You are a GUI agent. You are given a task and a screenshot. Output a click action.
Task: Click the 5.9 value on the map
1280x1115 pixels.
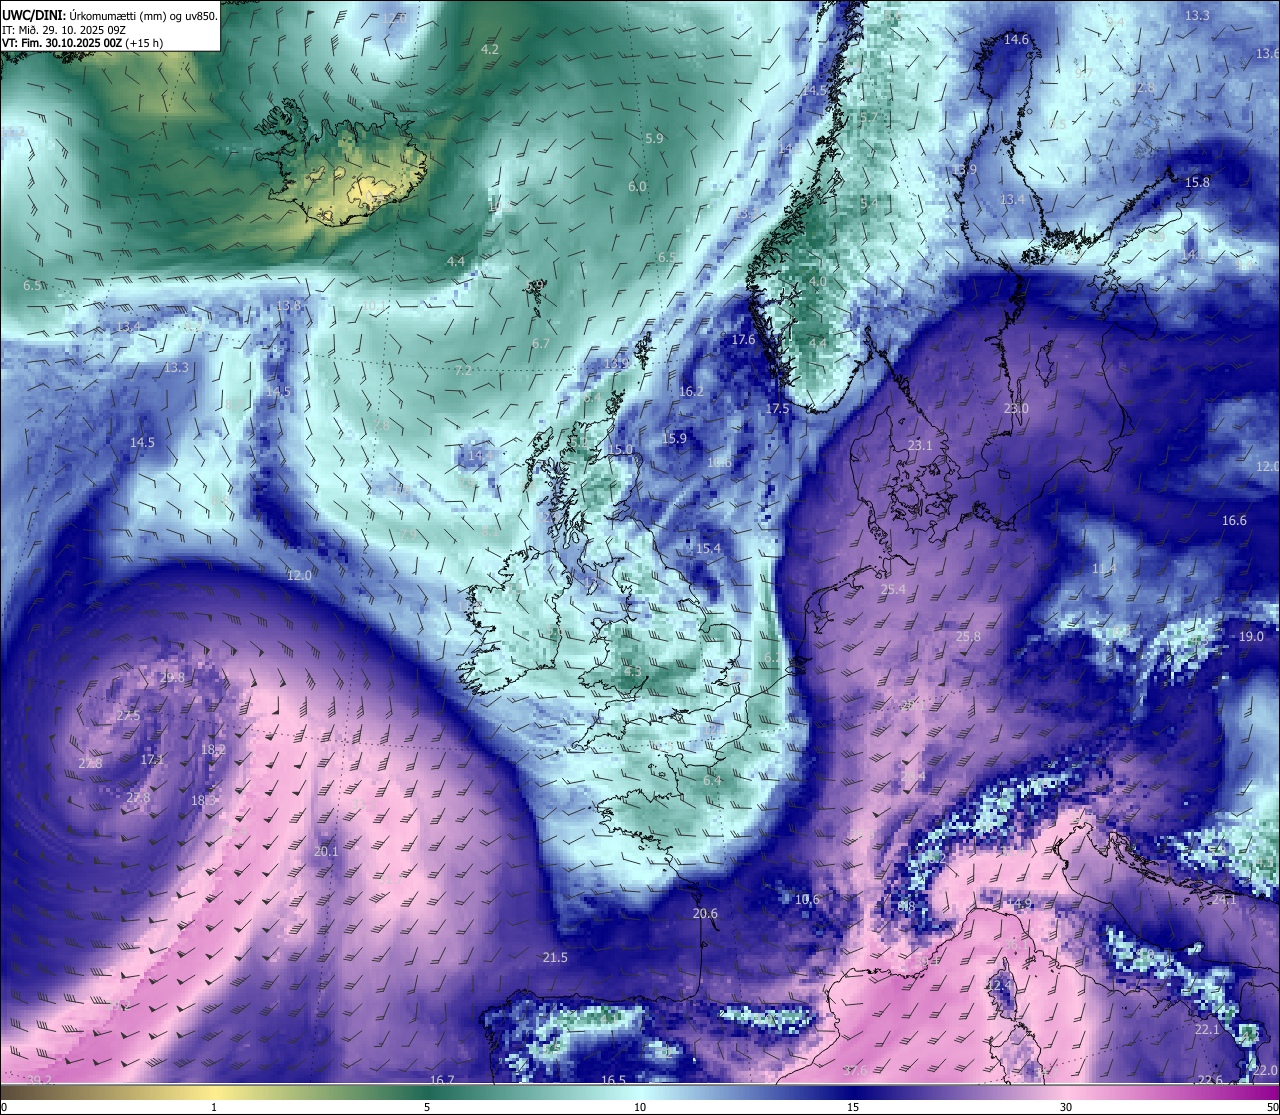654,138
